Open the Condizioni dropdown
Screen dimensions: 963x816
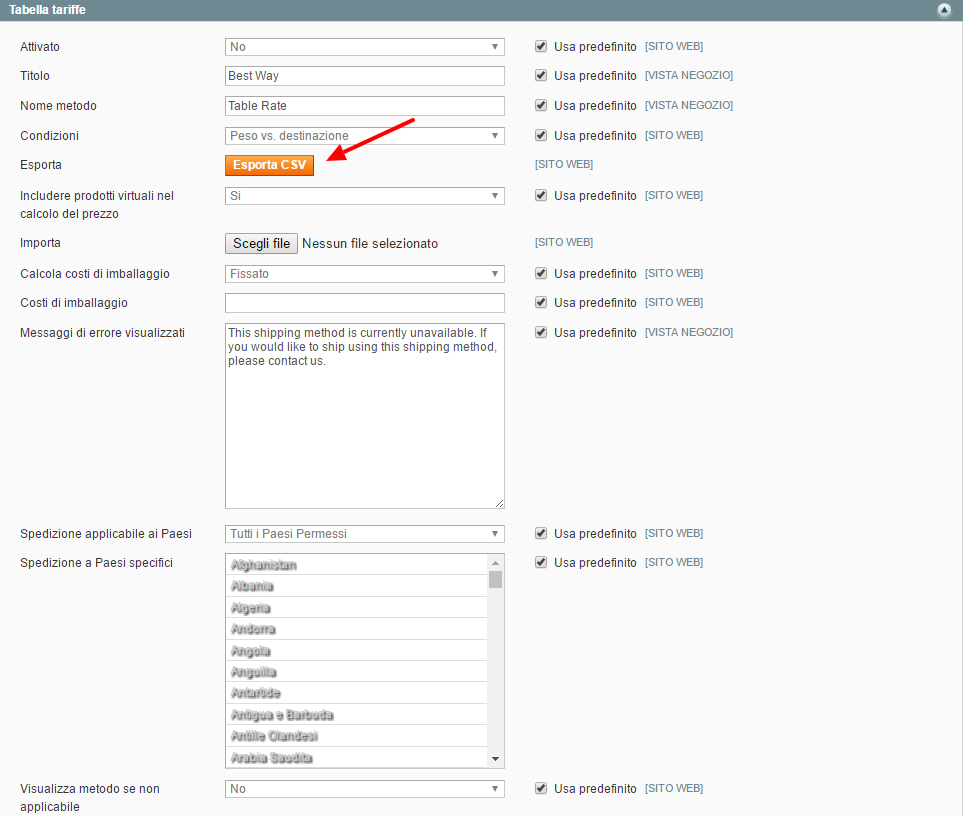[x=364, y=136]
